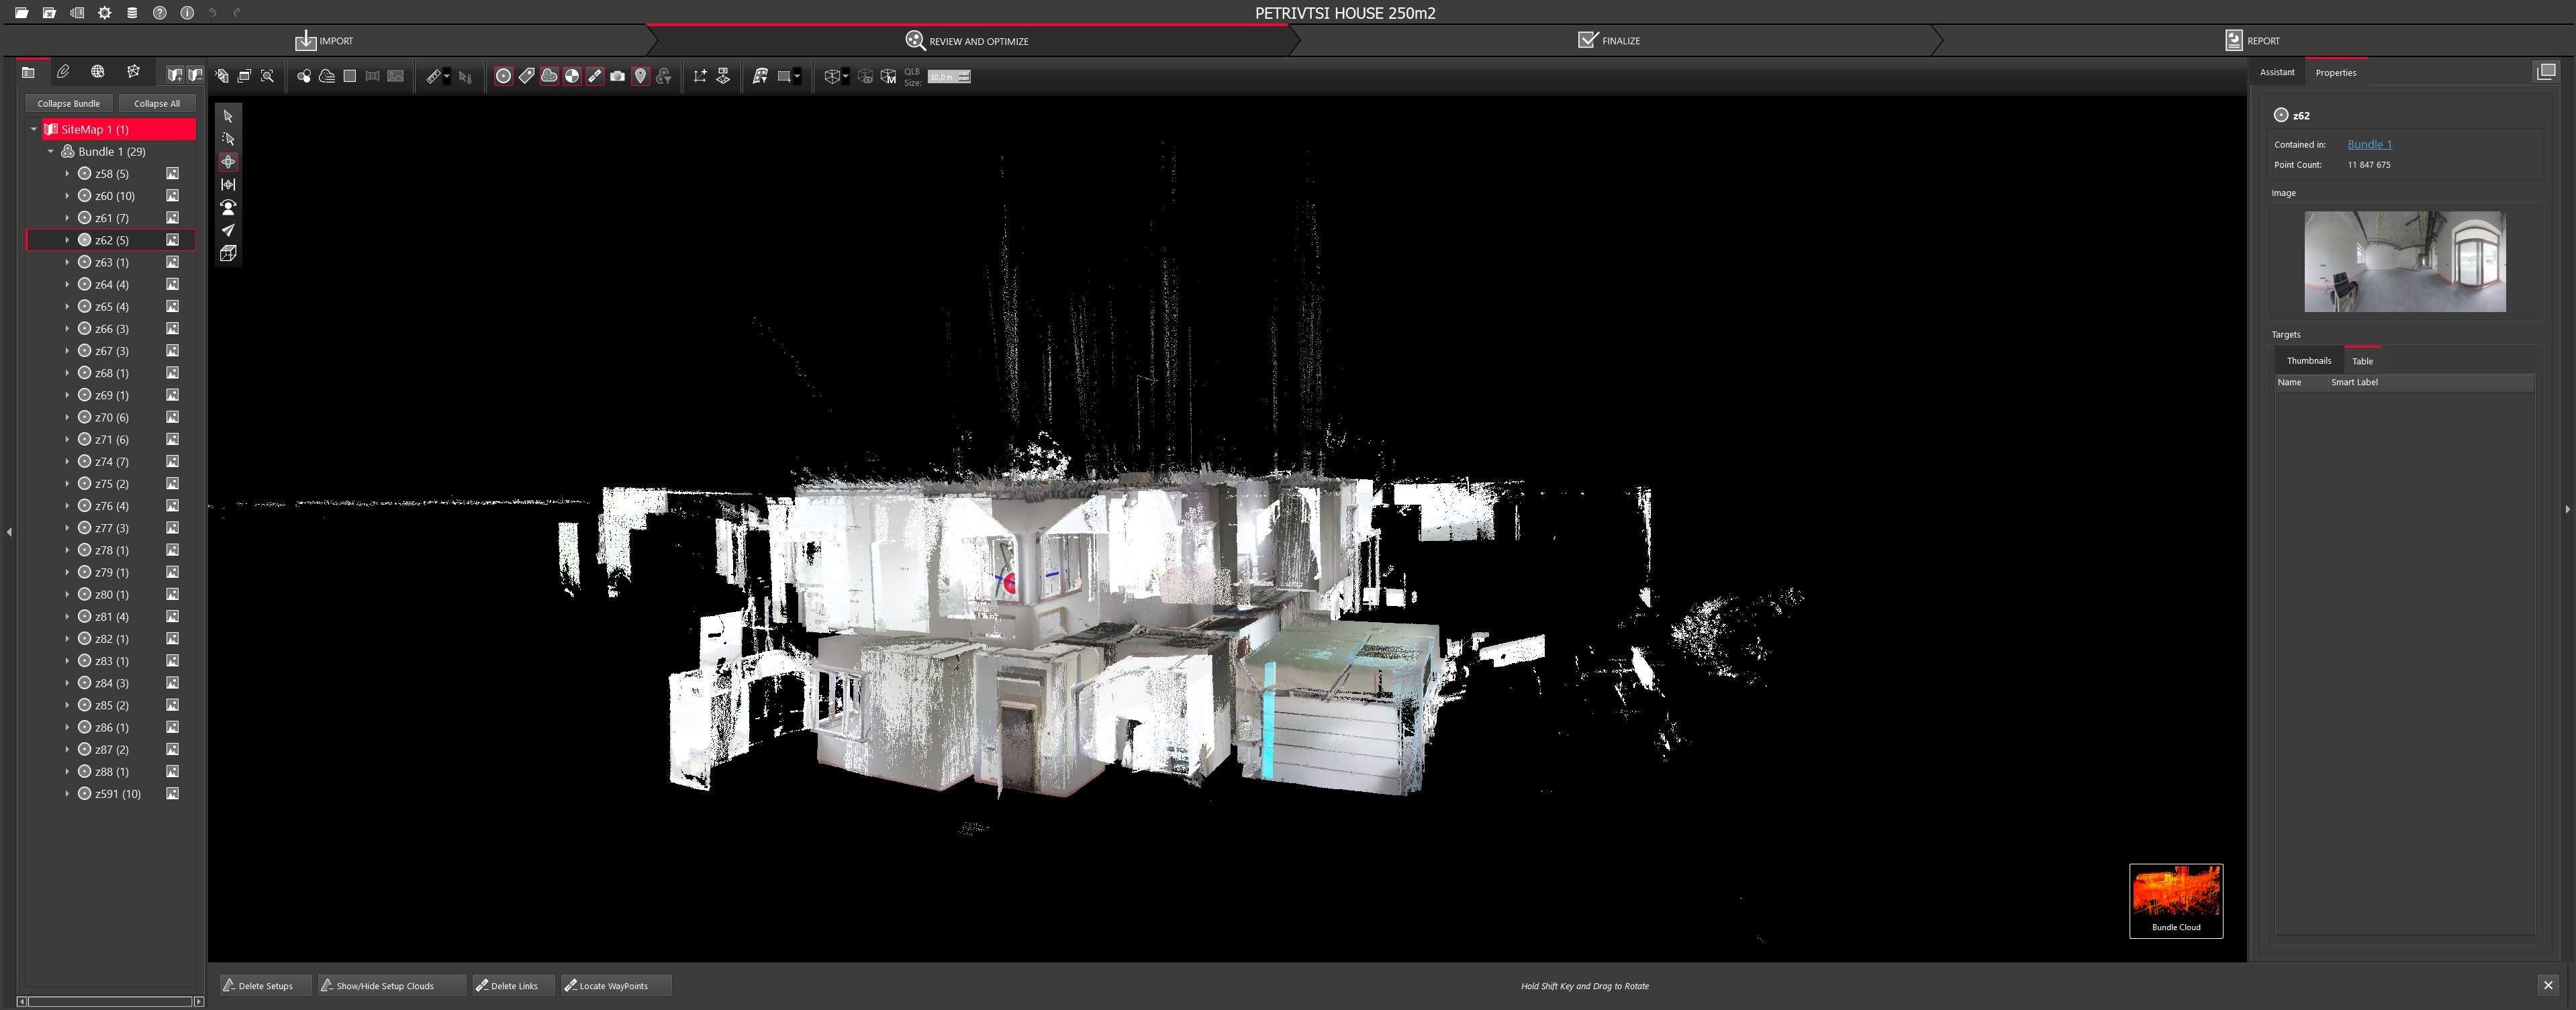Select the pick mode arrow tool

pyautogui.click(x=228, y=116)
